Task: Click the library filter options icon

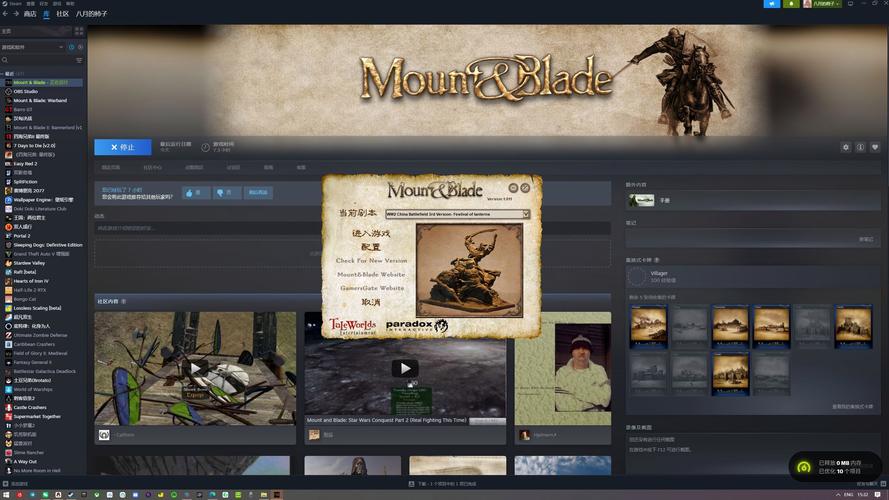Action: [79, 60]
